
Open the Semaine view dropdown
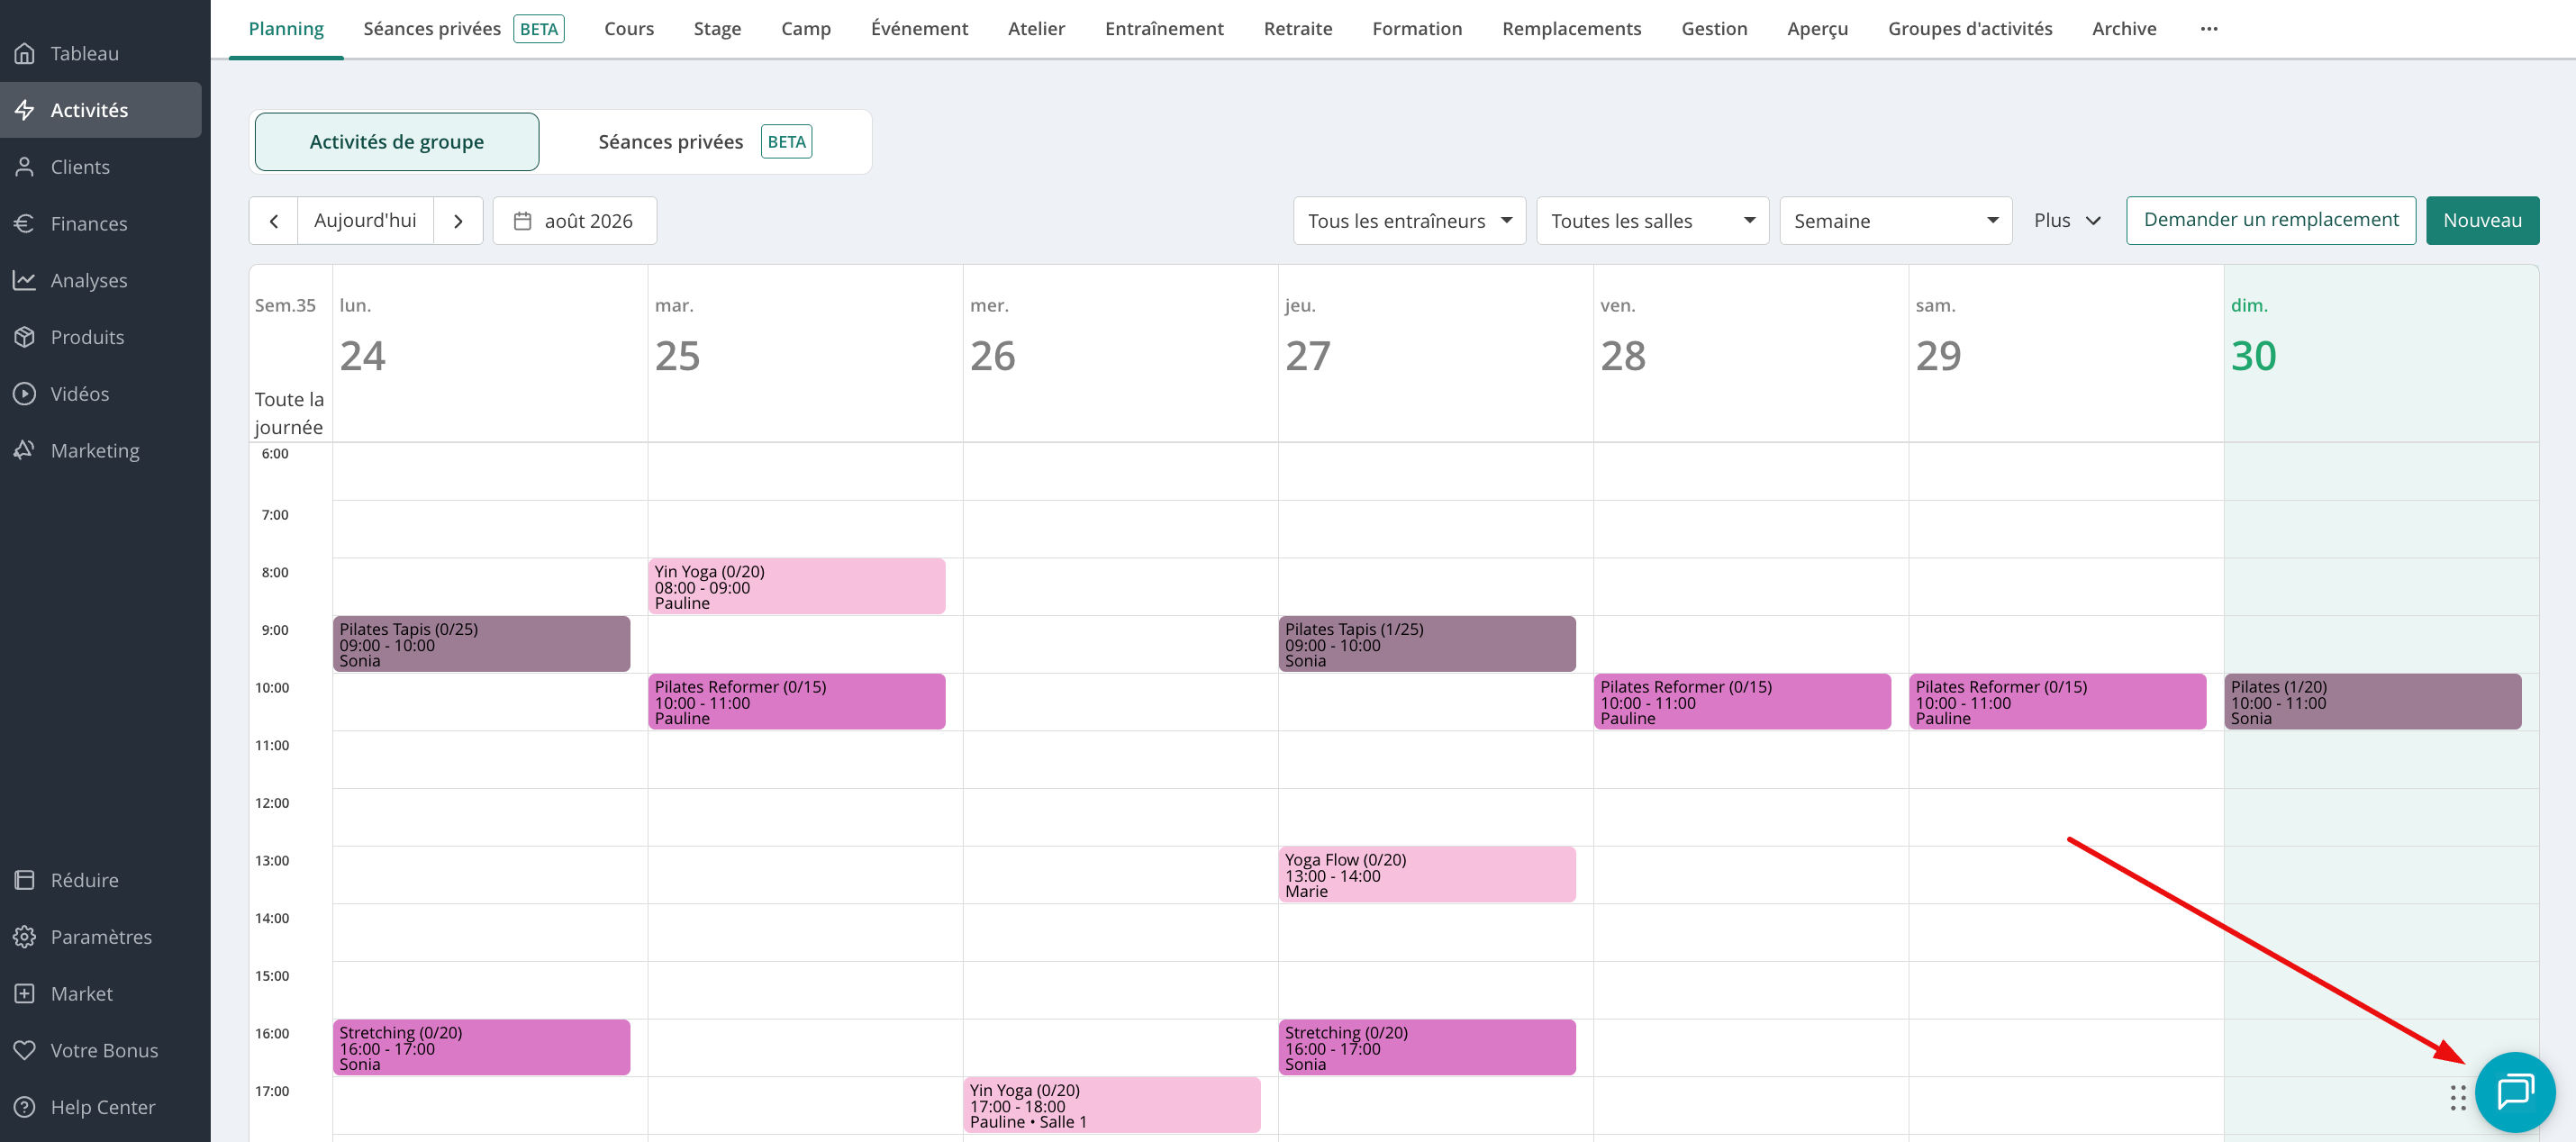click(x=1895, y=221)
